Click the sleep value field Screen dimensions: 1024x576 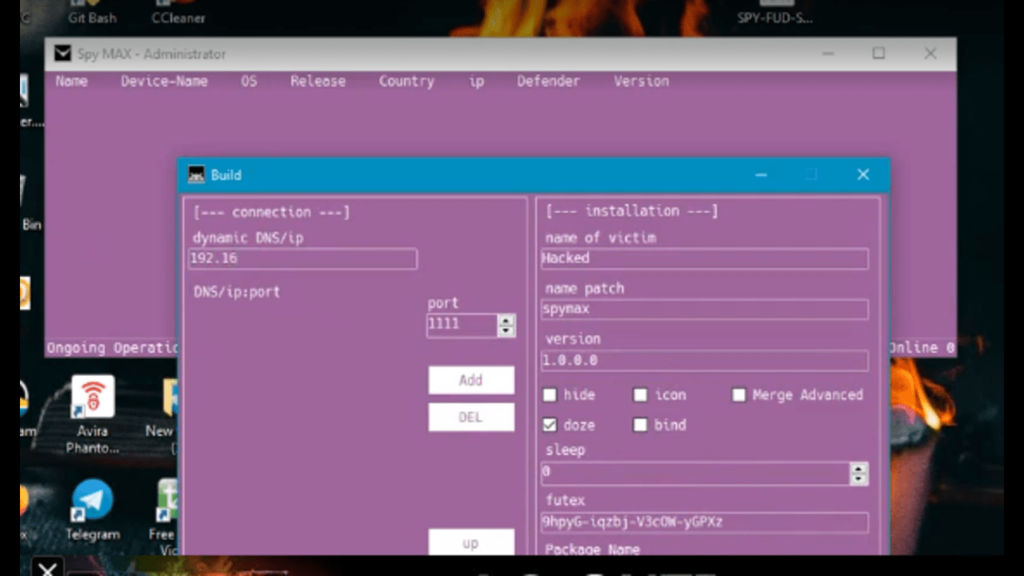pyautogui.click(x=695, y=473)
